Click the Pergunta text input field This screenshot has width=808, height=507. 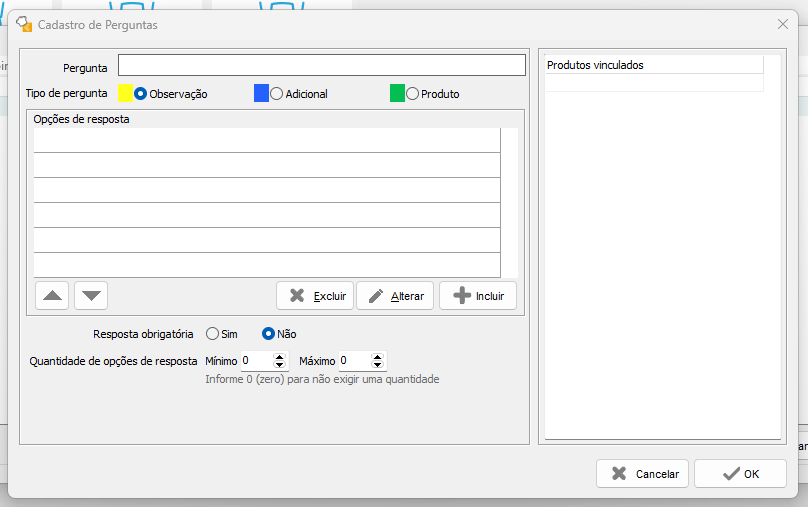pos(321,66)
